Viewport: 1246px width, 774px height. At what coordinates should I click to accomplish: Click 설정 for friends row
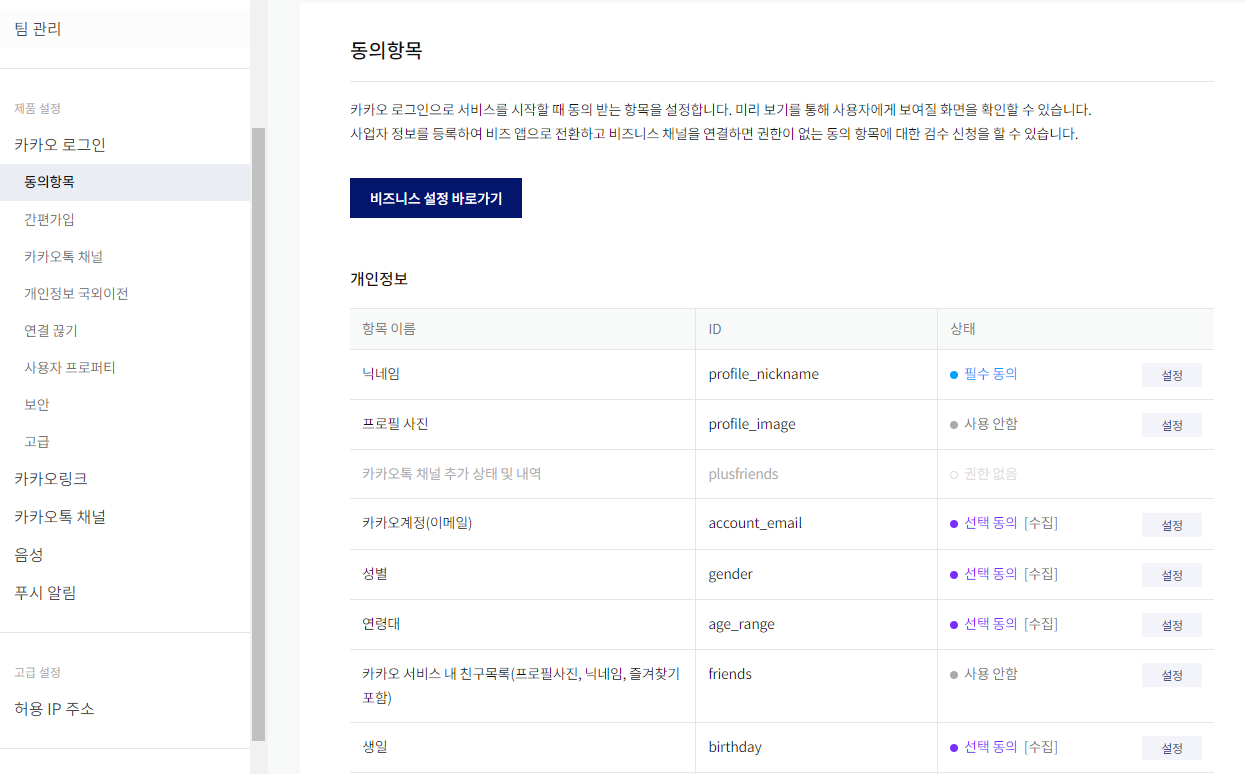coord(1172,675)
